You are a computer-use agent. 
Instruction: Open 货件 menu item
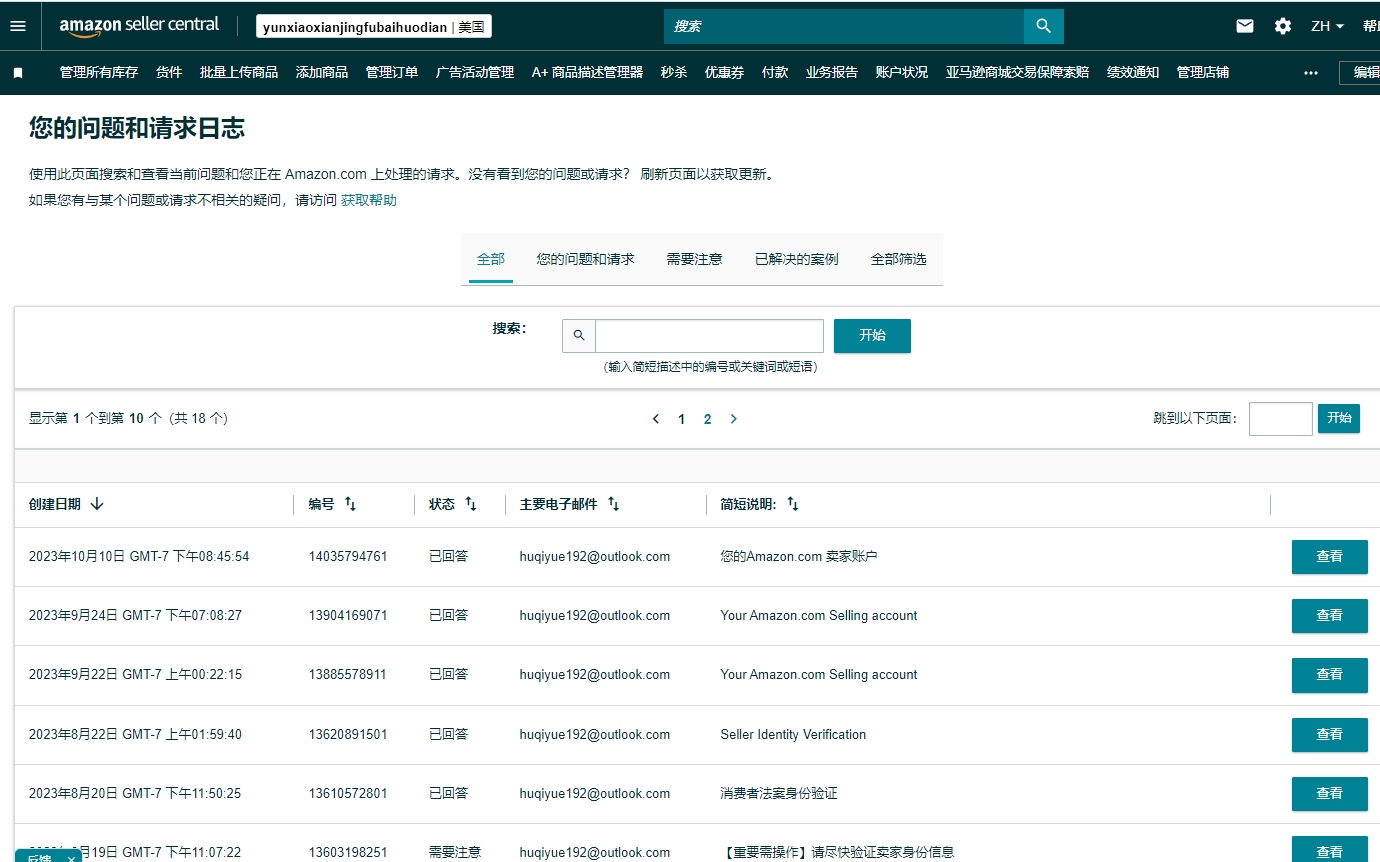(x=169, y=72)
